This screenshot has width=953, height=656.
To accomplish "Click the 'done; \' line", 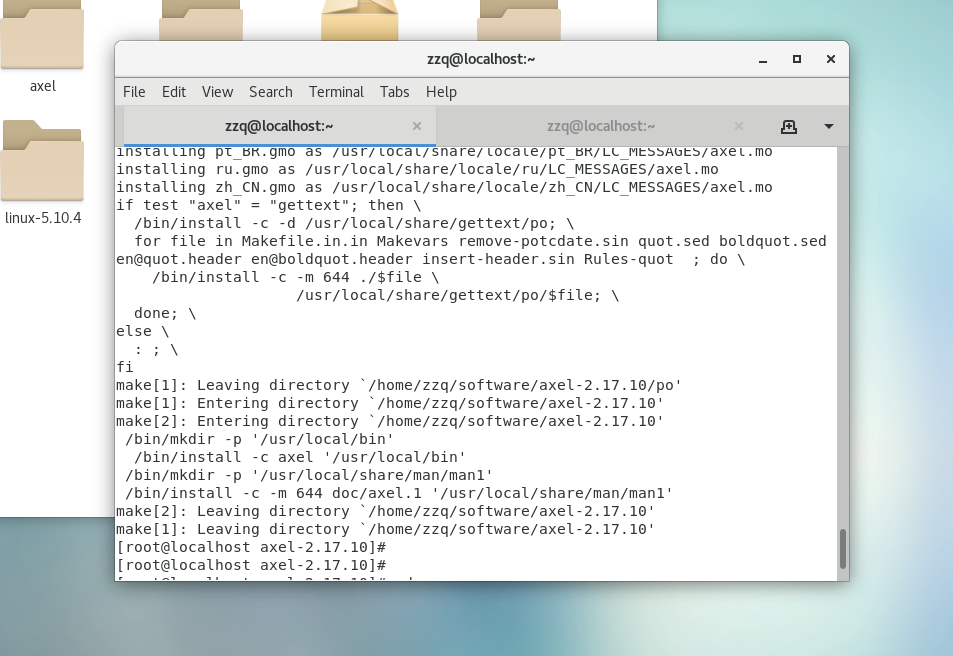I will click(x=165, y=313).
